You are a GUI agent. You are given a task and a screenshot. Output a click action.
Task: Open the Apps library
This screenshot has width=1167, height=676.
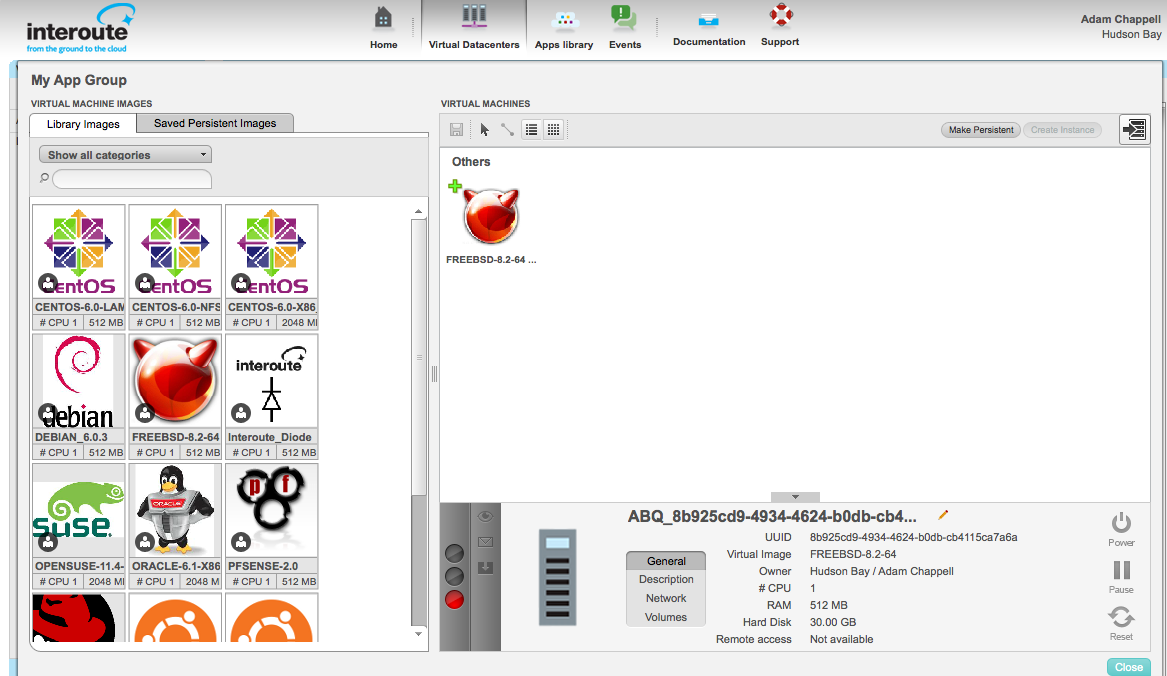point(564,27)
